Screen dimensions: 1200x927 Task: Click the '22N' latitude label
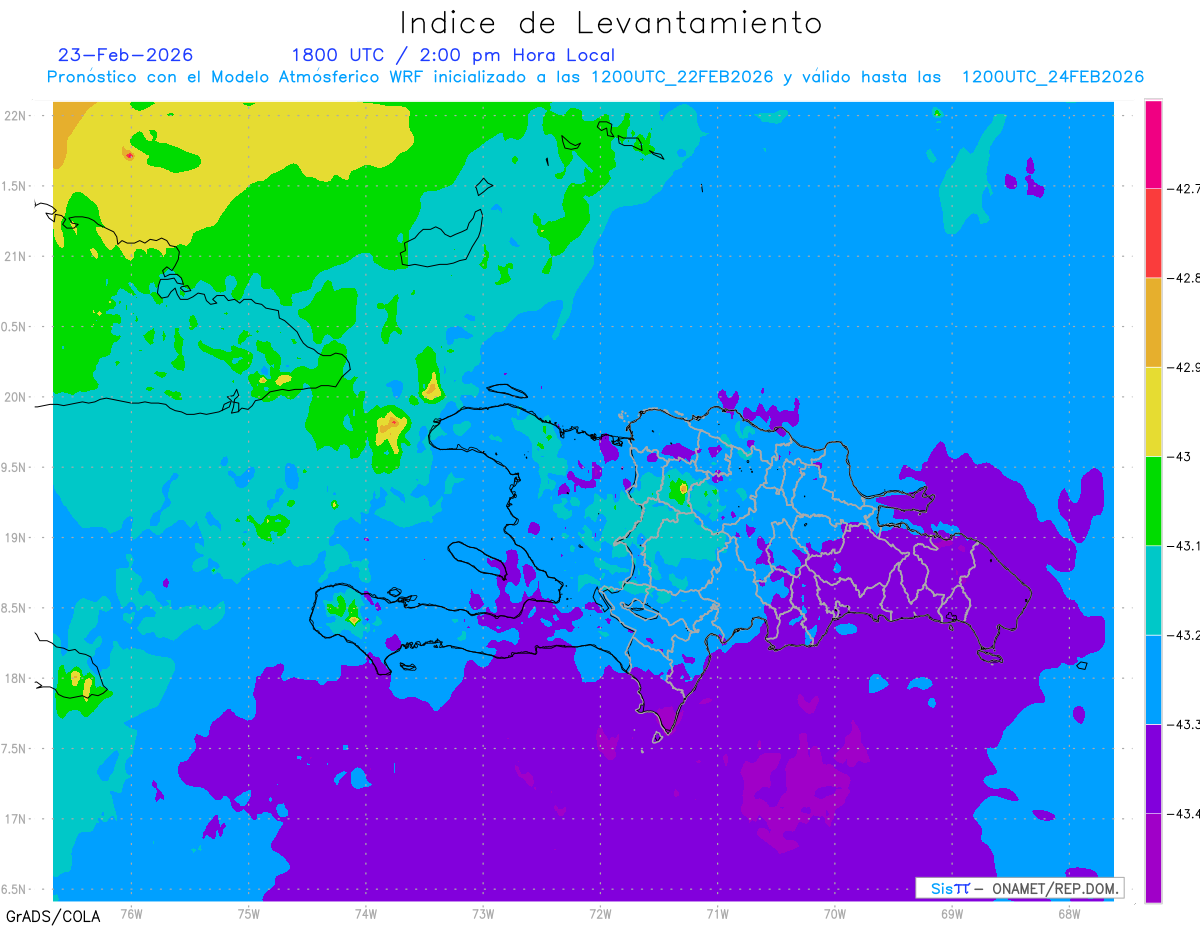(x=17, y=115)
